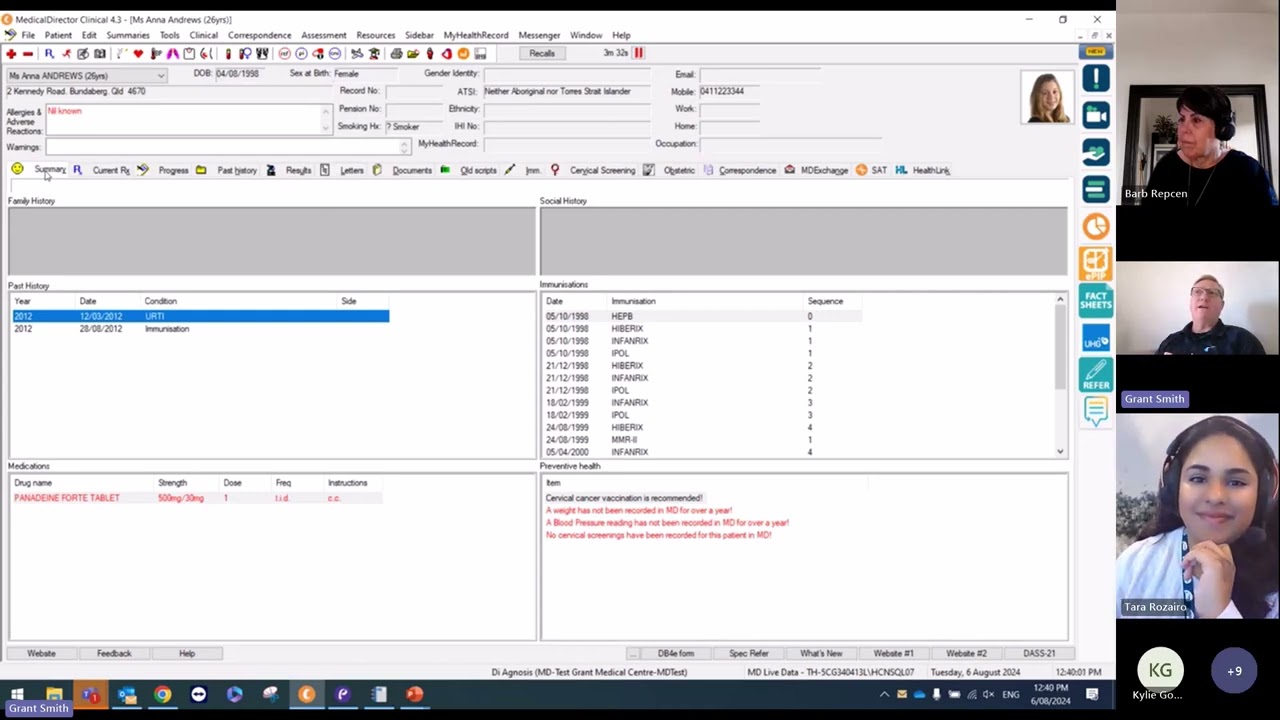Screen dimensions: 1280x720
Task: Click the open folder toolbar icon
Action: point(412,54)
